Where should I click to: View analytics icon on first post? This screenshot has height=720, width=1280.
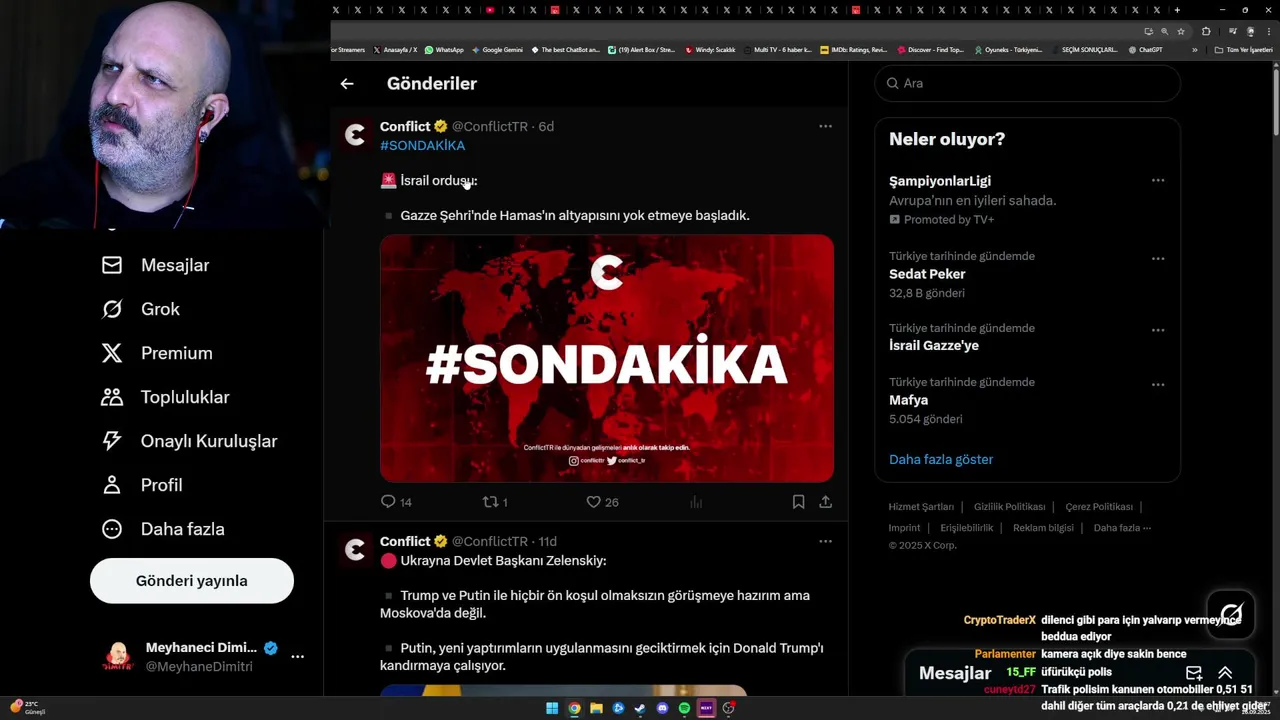696,502
